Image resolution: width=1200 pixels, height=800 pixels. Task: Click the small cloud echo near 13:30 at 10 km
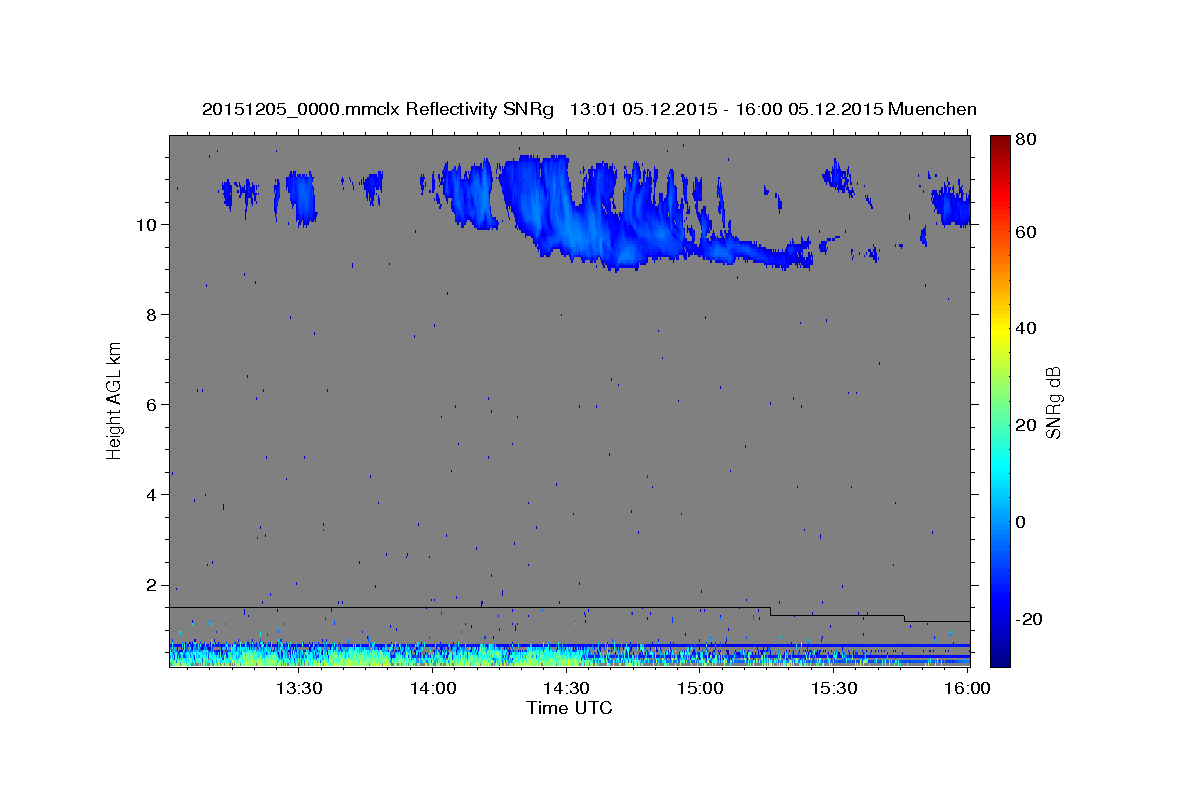pos(300,197)
